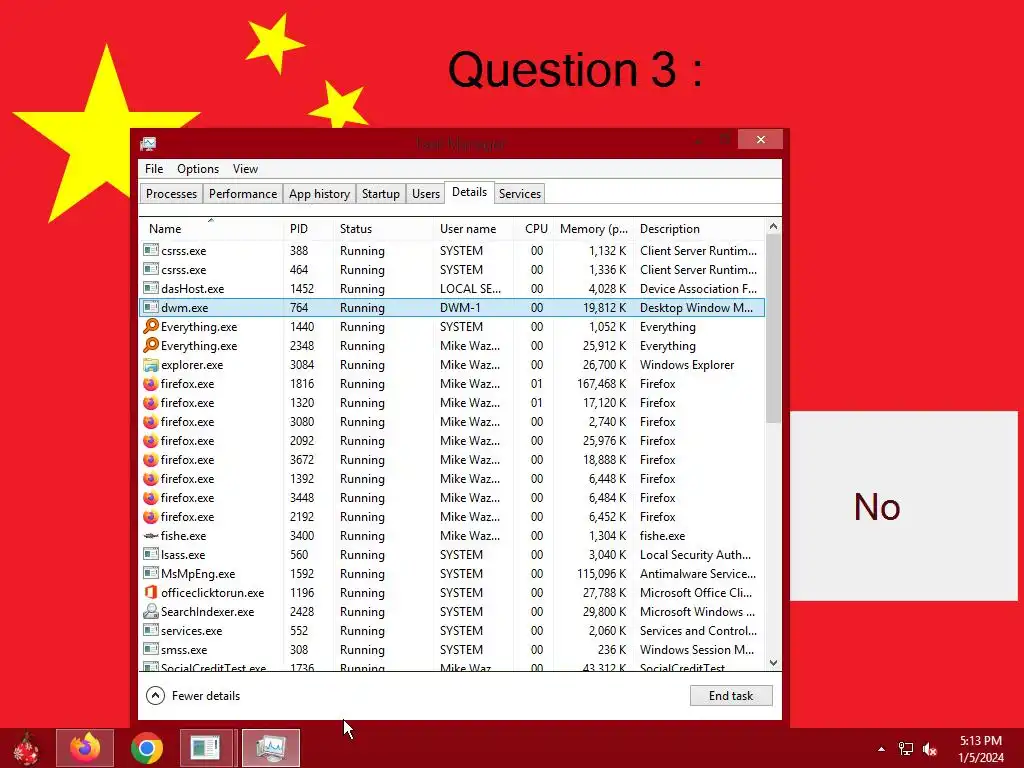1024x768 pixels.
Task: Open Firefox from the taskbar
Action: [x=85, y=748]
